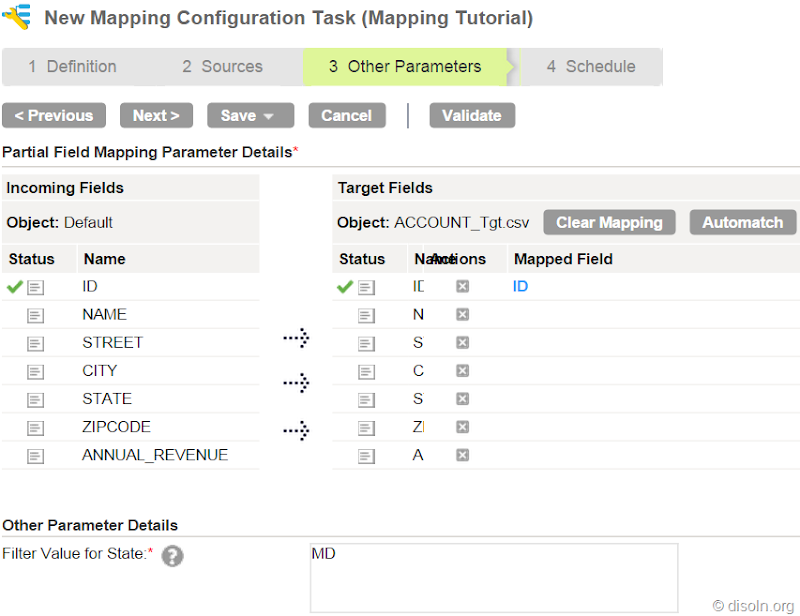Click the dotted mapping arrow beside STREET

pyautogui.click(x=296, y=339)
